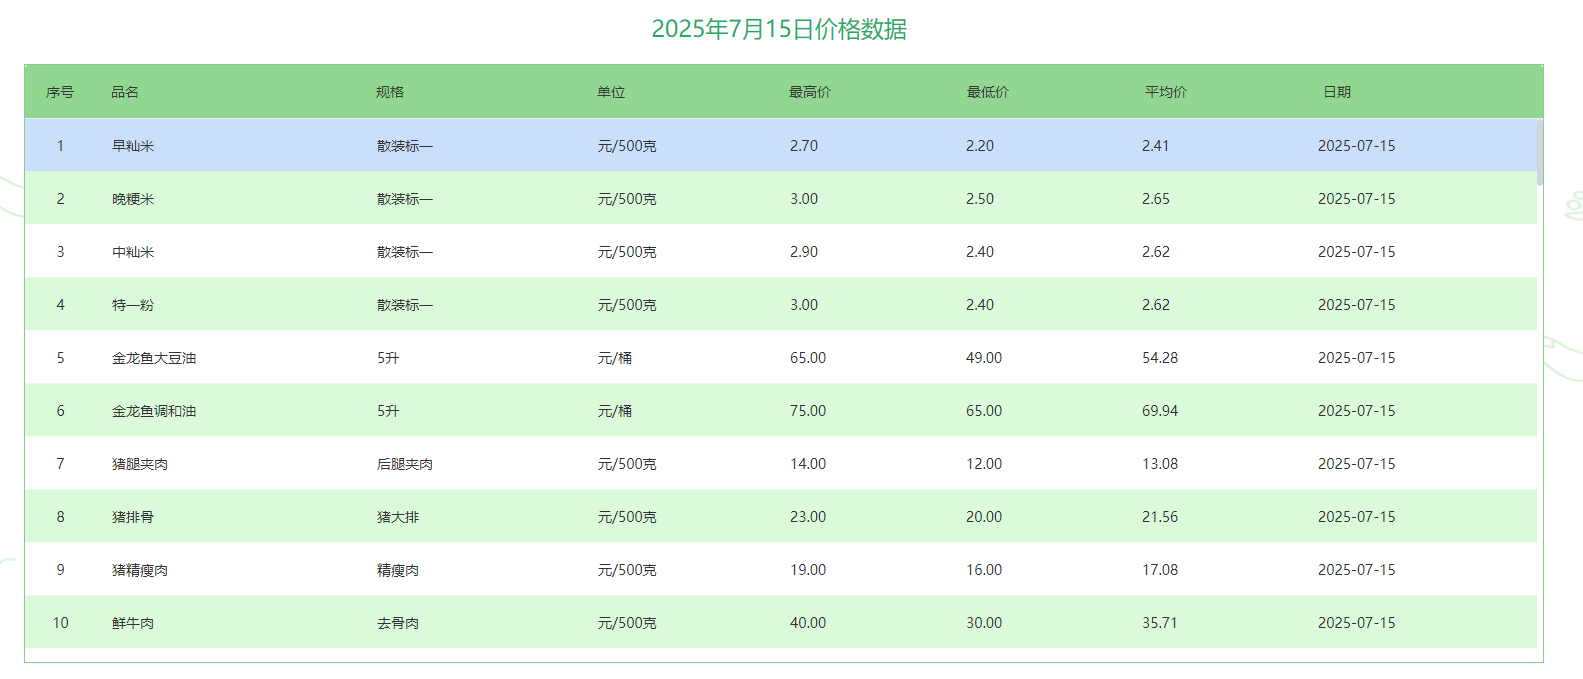
Task: Click the 精瘦肉 specification cell
Action: point(398,570)
